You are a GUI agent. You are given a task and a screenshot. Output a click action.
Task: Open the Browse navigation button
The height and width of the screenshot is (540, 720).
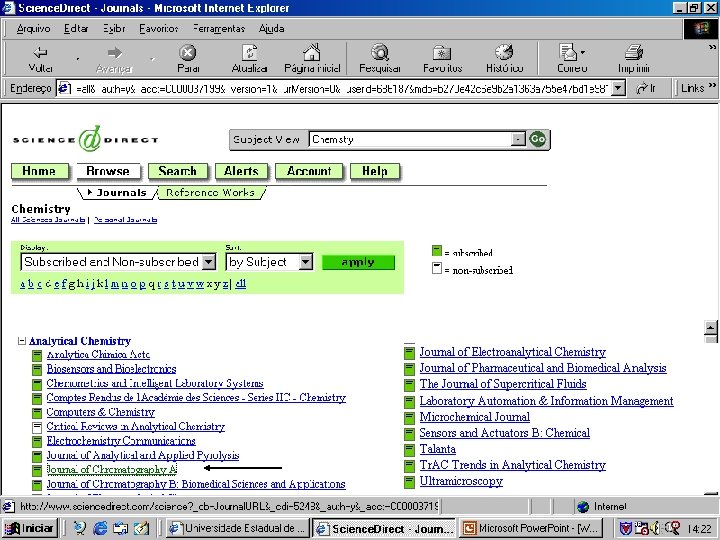click(x=108, y=171)
